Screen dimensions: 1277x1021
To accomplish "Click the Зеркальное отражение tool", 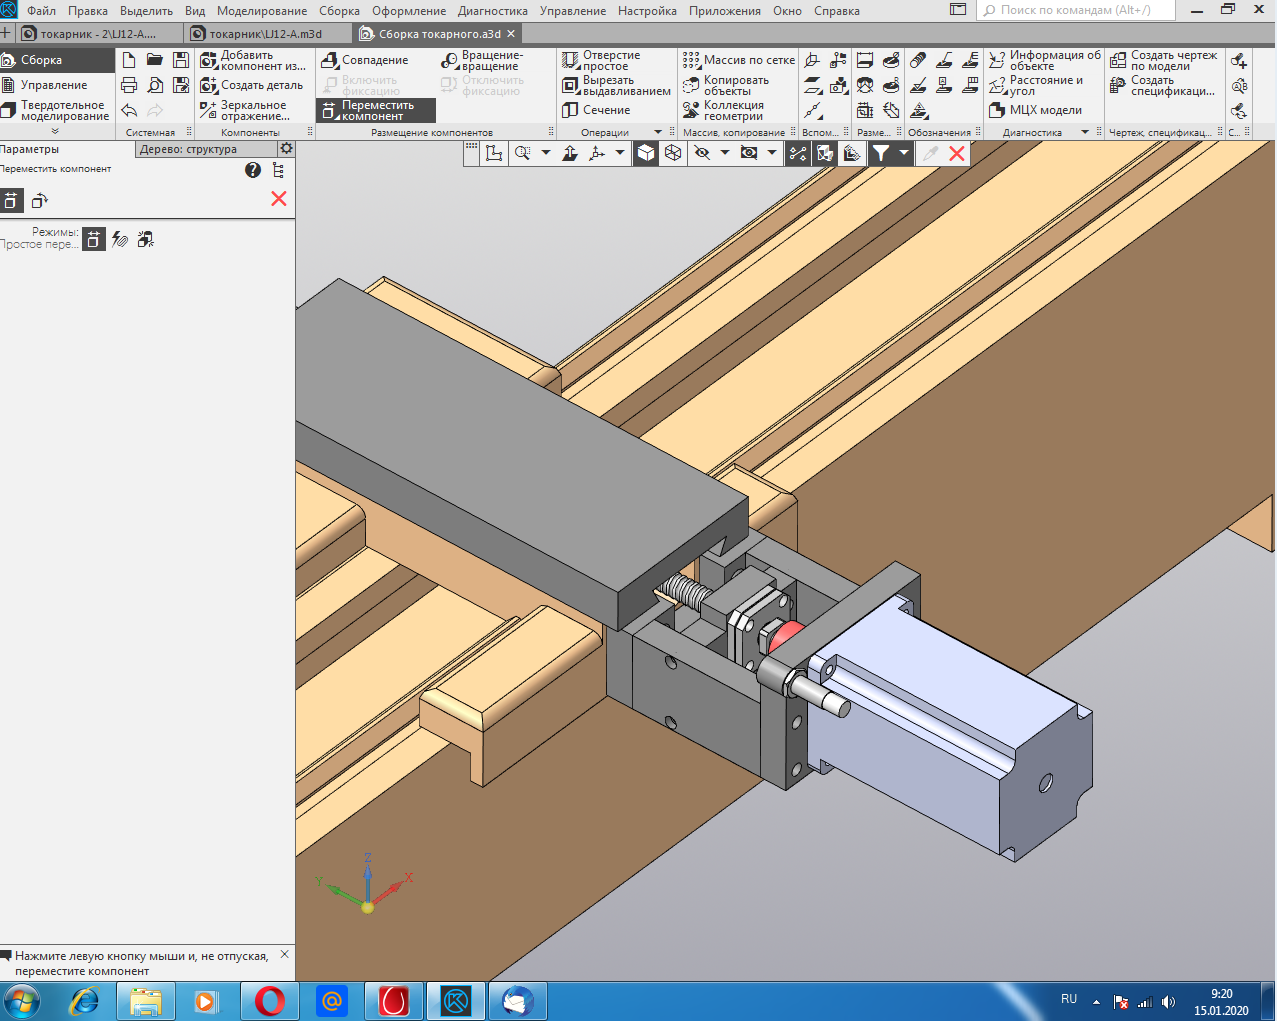I will pyautogui.click(x=244, y=110).
